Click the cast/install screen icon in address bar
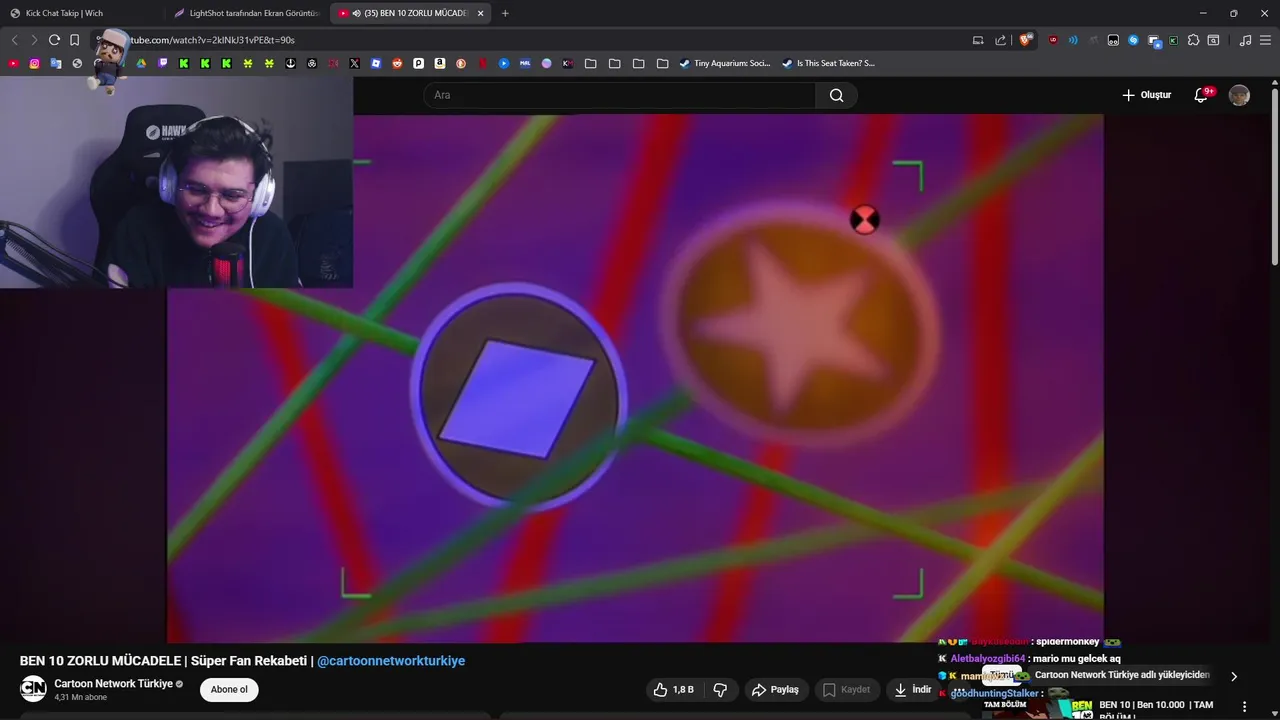 click(x=978, y=40)
